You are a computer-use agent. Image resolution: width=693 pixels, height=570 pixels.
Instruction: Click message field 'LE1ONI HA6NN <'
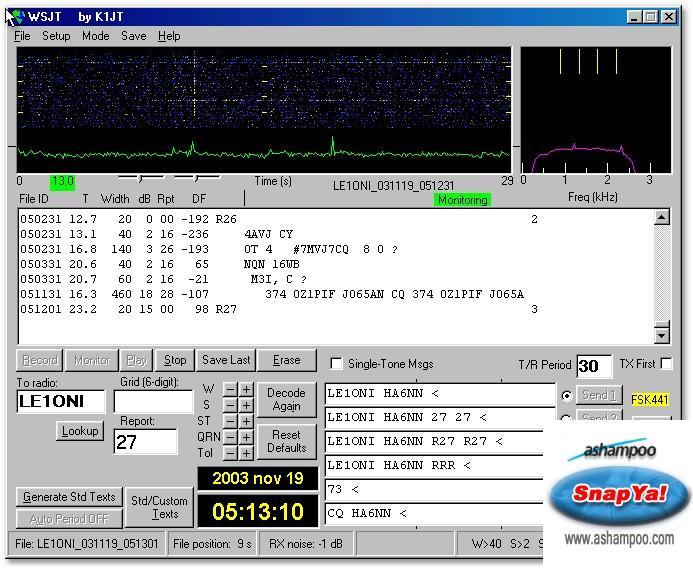point(440,394)
